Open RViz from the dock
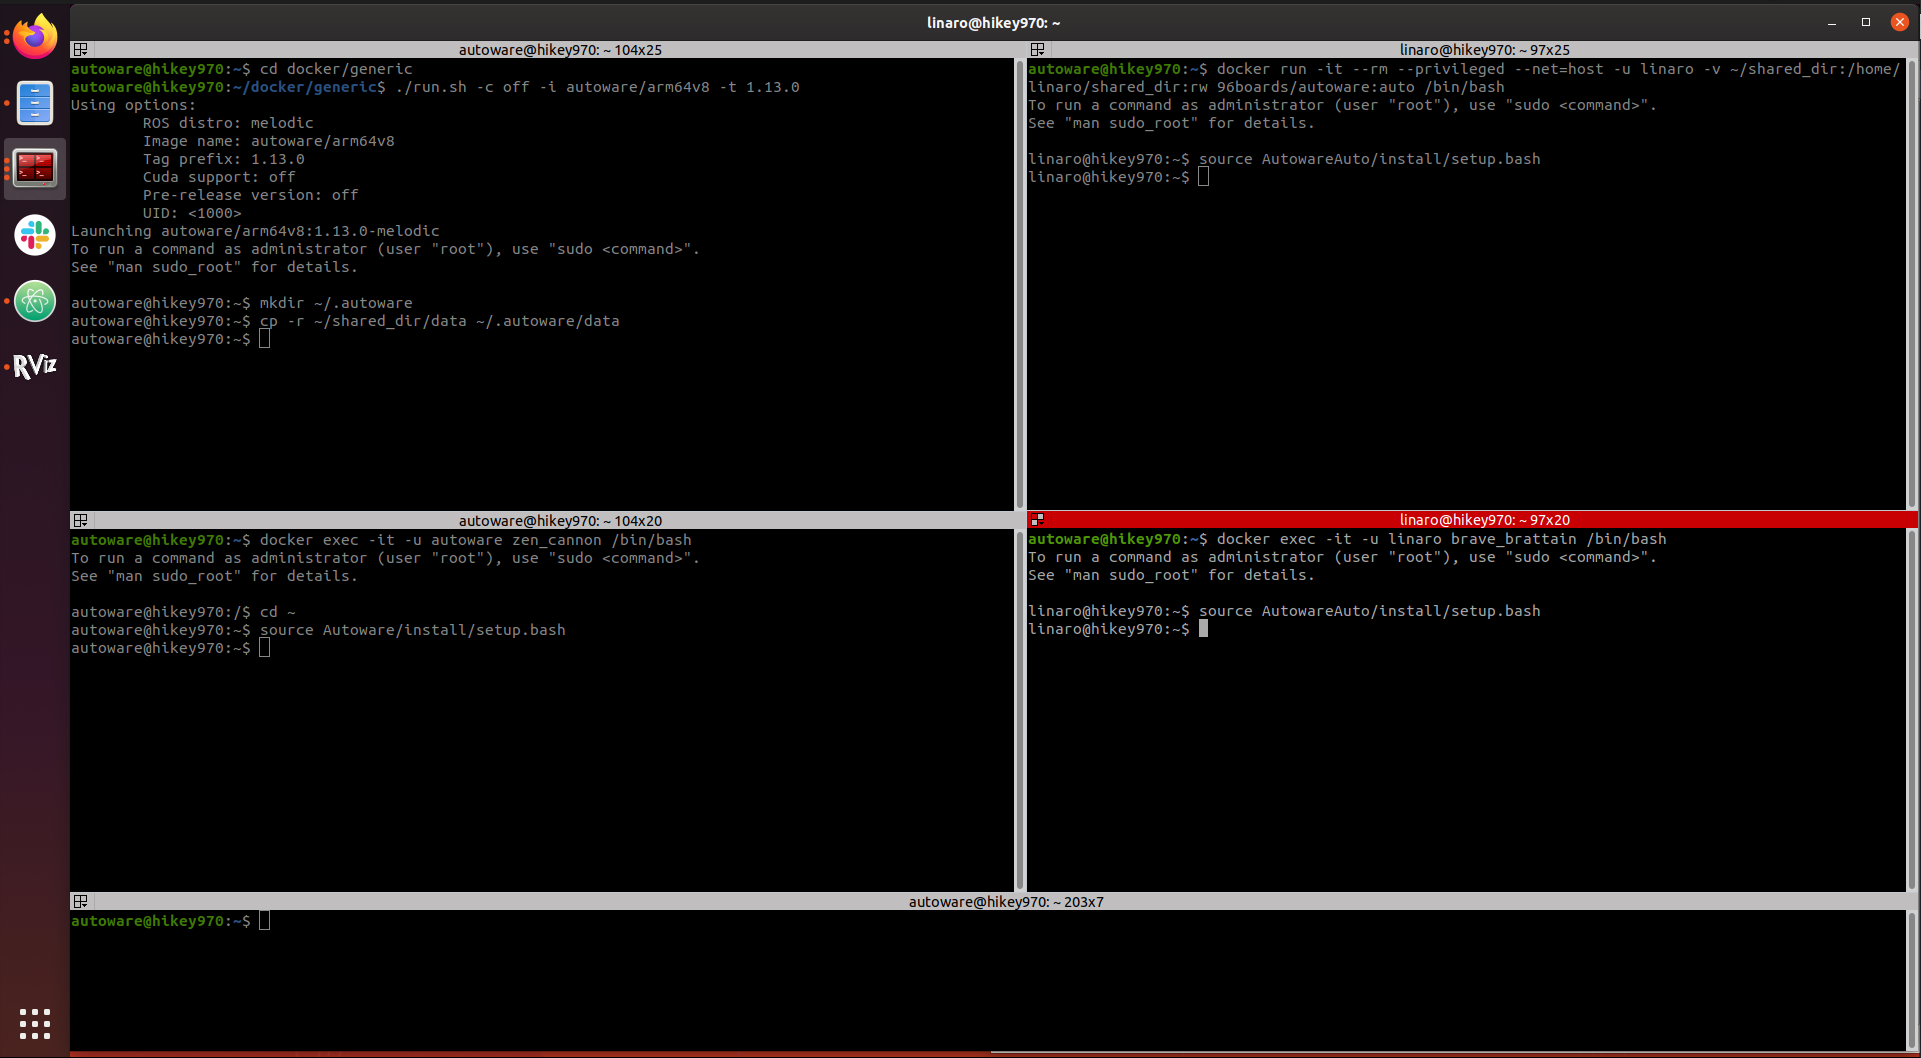 click(x=35, y=367)
